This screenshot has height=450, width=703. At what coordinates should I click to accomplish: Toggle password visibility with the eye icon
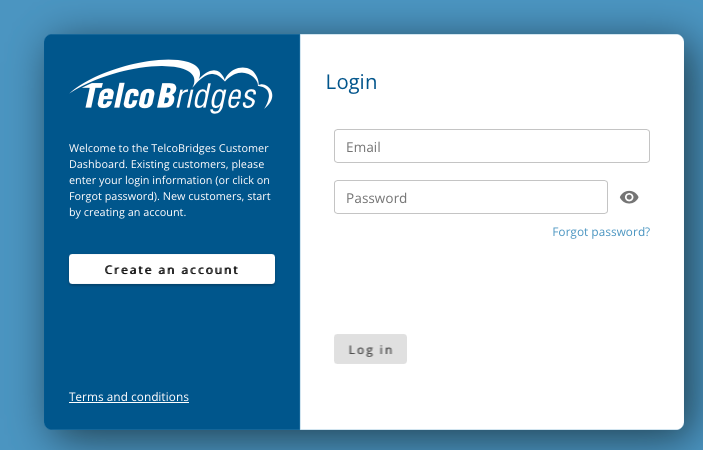click(629, 197)
